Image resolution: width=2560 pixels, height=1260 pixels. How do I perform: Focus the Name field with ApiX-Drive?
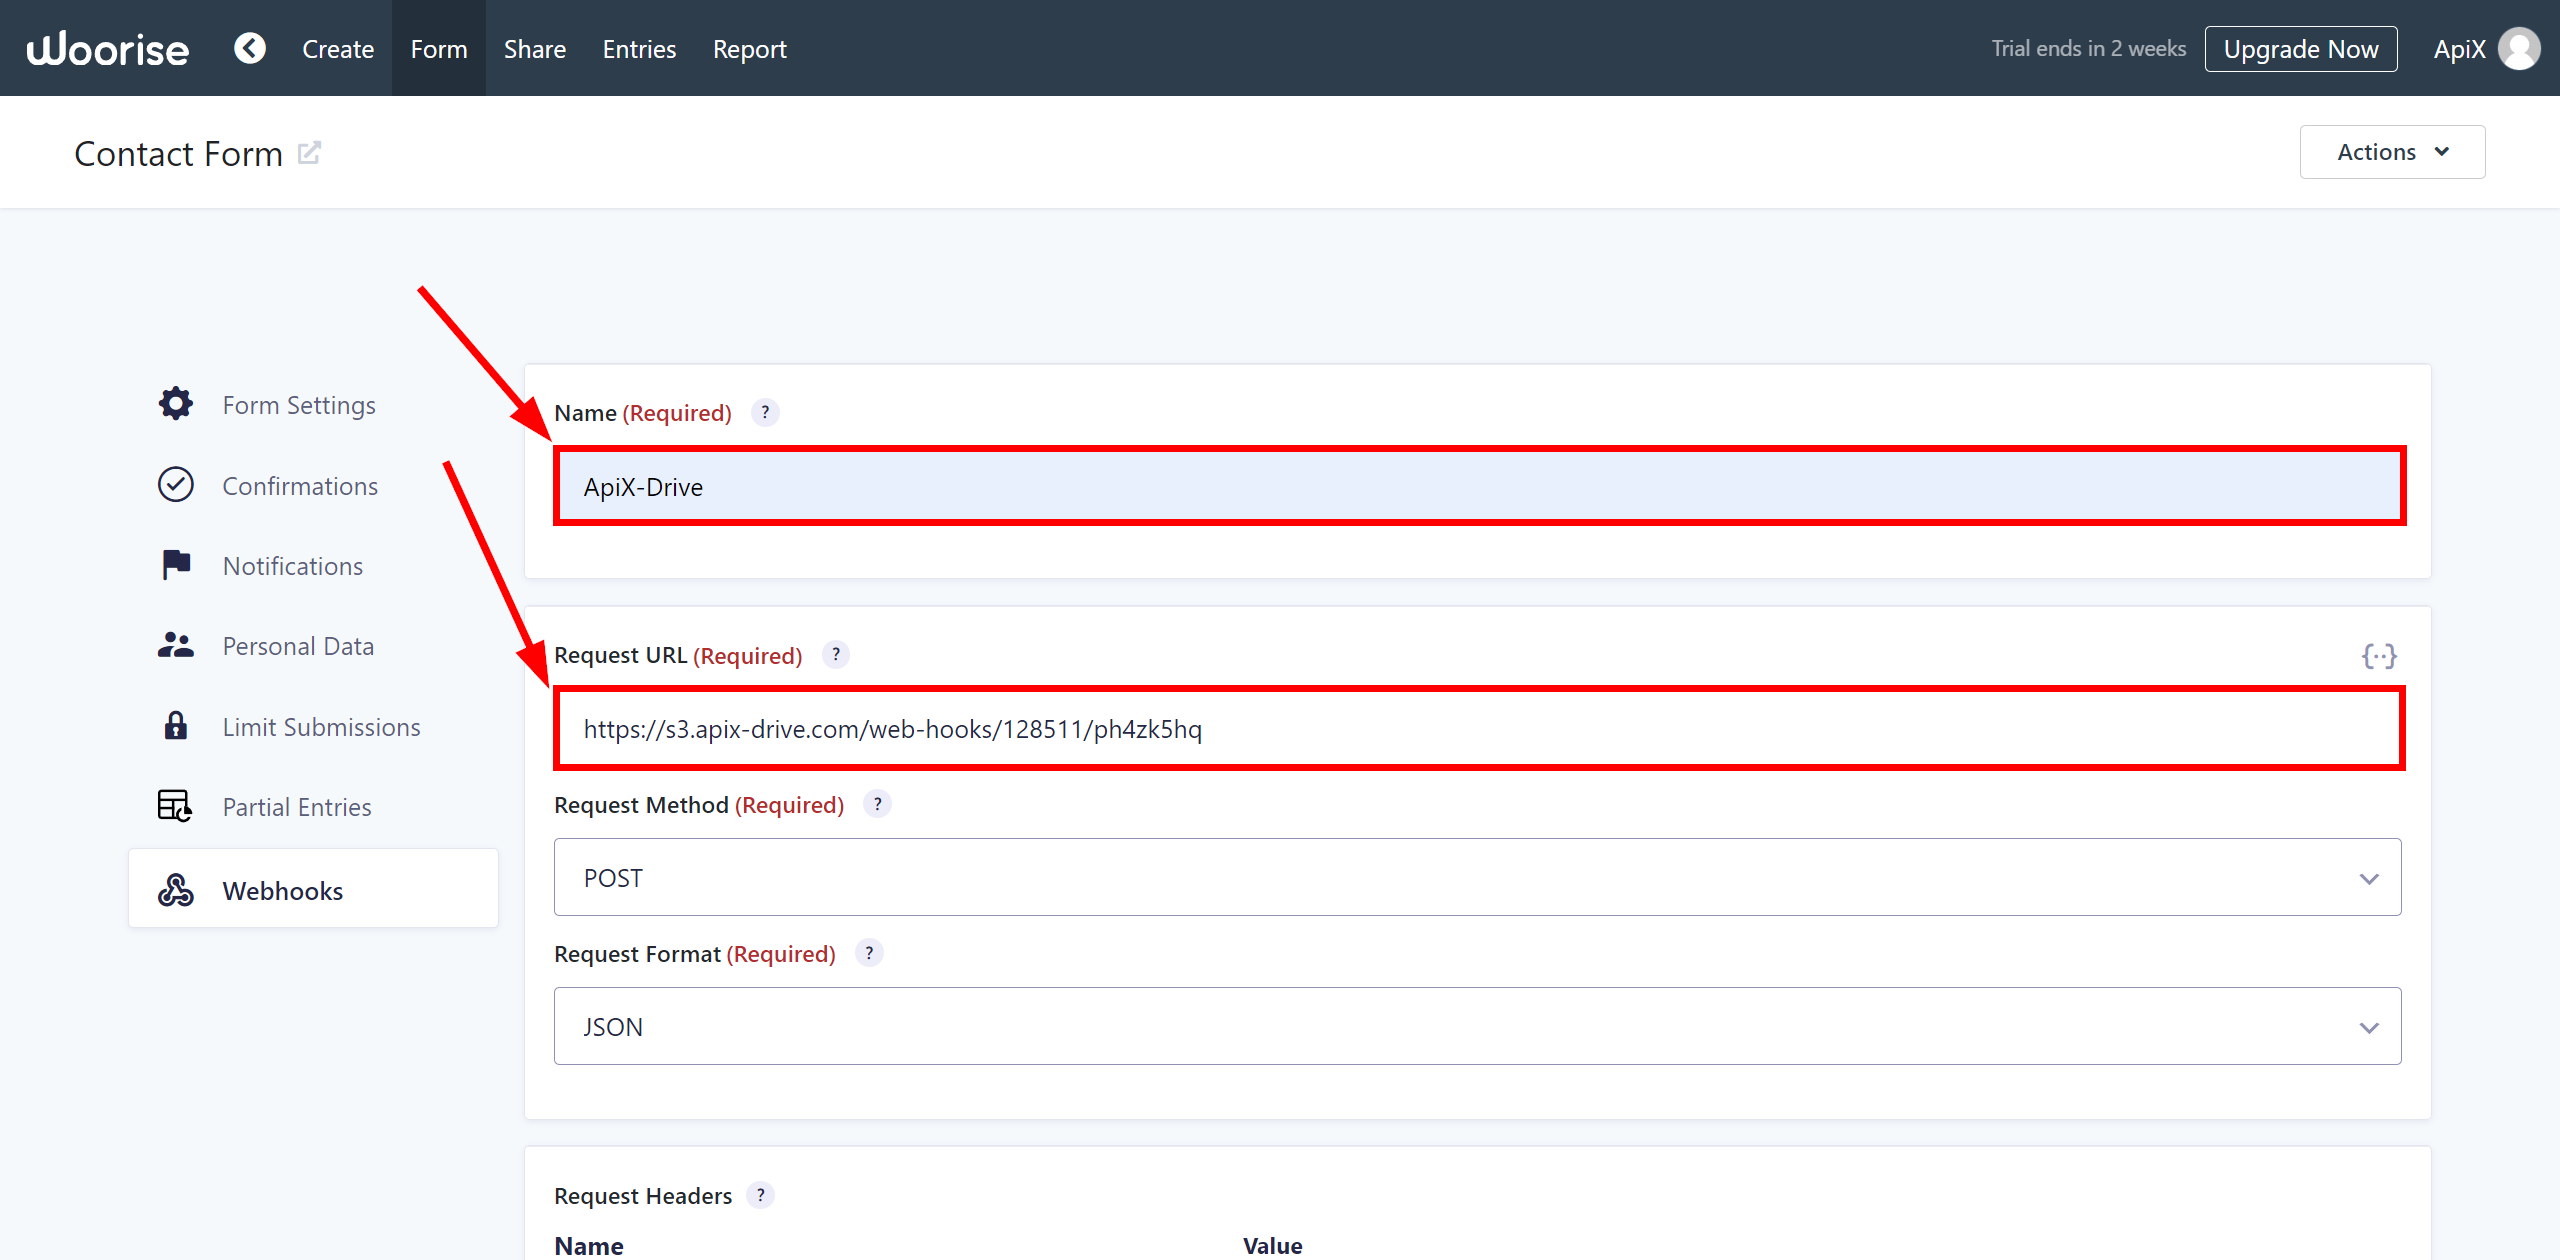pyautogui.click(x=1479, y=487)
